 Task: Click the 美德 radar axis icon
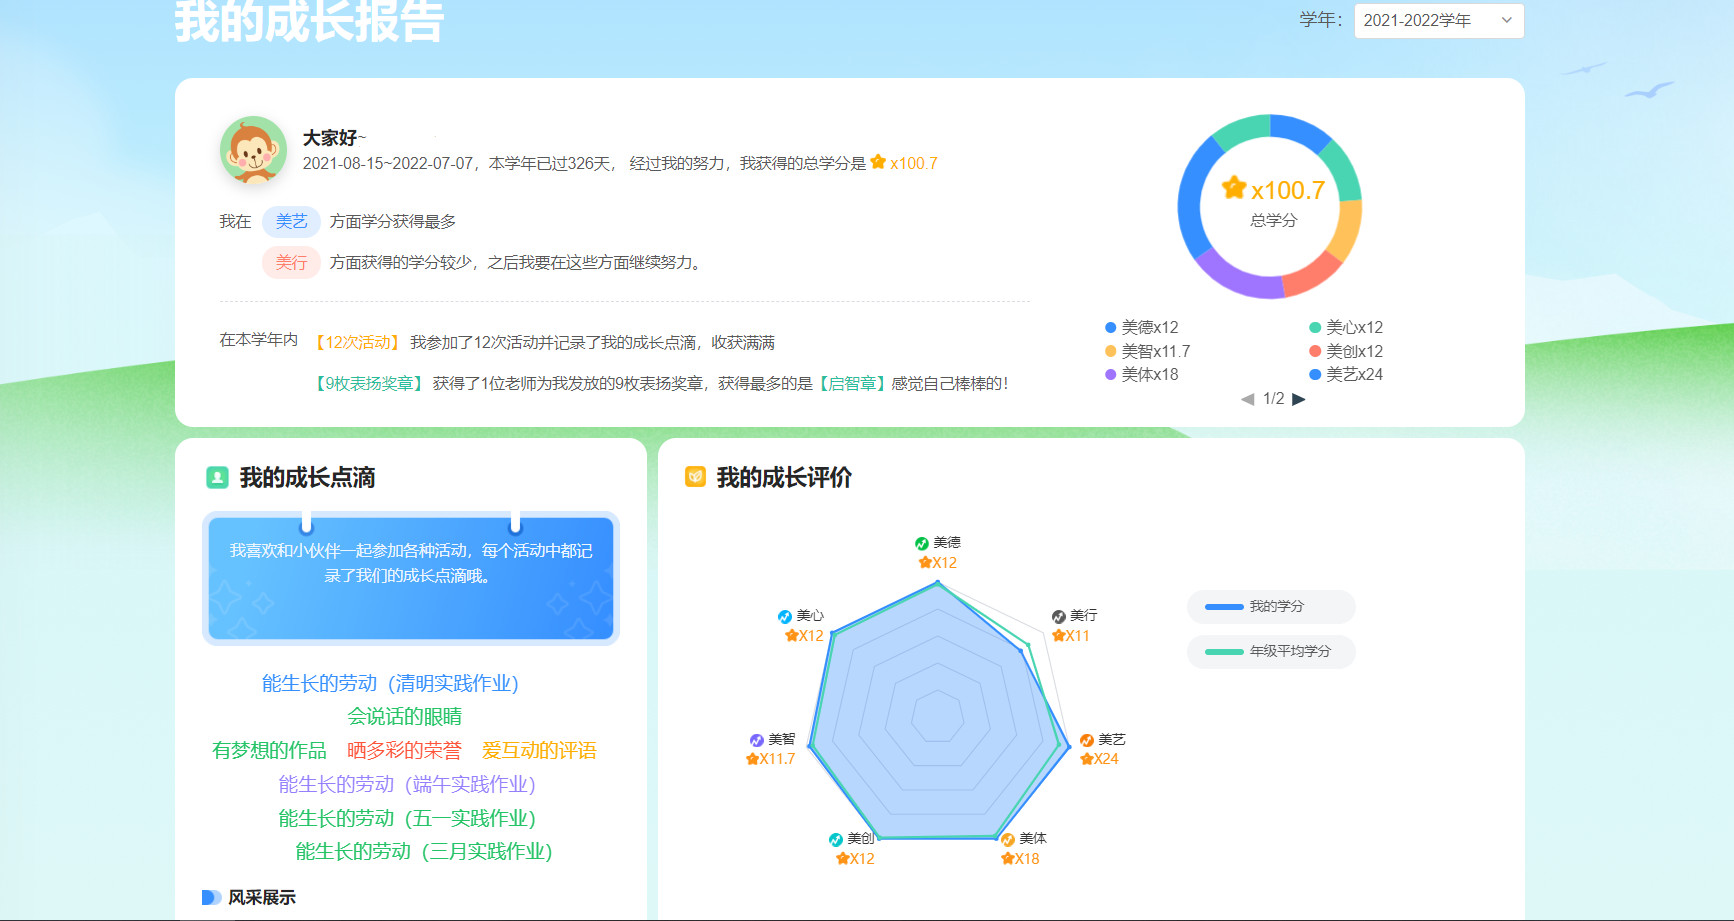click(x=922, y=543)
